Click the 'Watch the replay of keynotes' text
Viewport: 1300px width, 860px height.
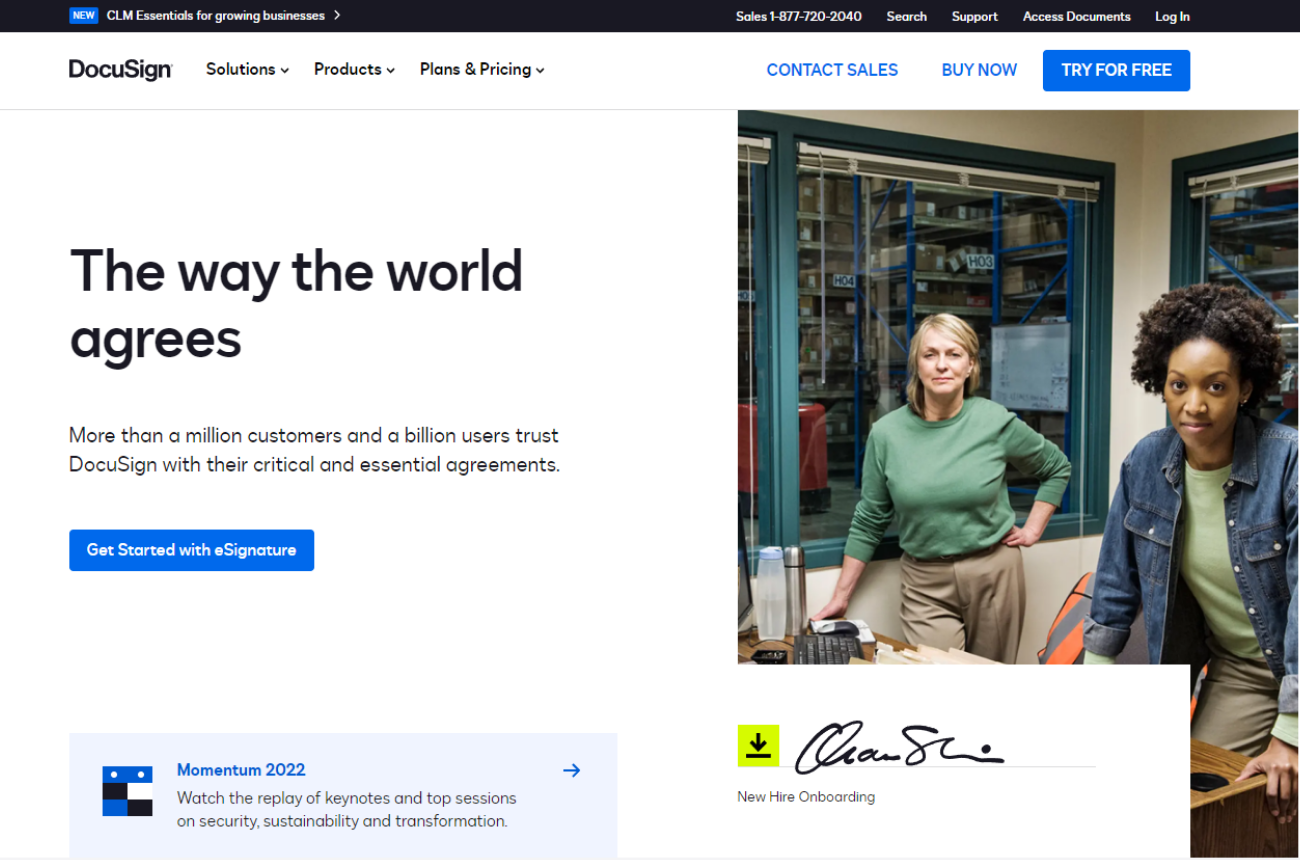(347, 810)
